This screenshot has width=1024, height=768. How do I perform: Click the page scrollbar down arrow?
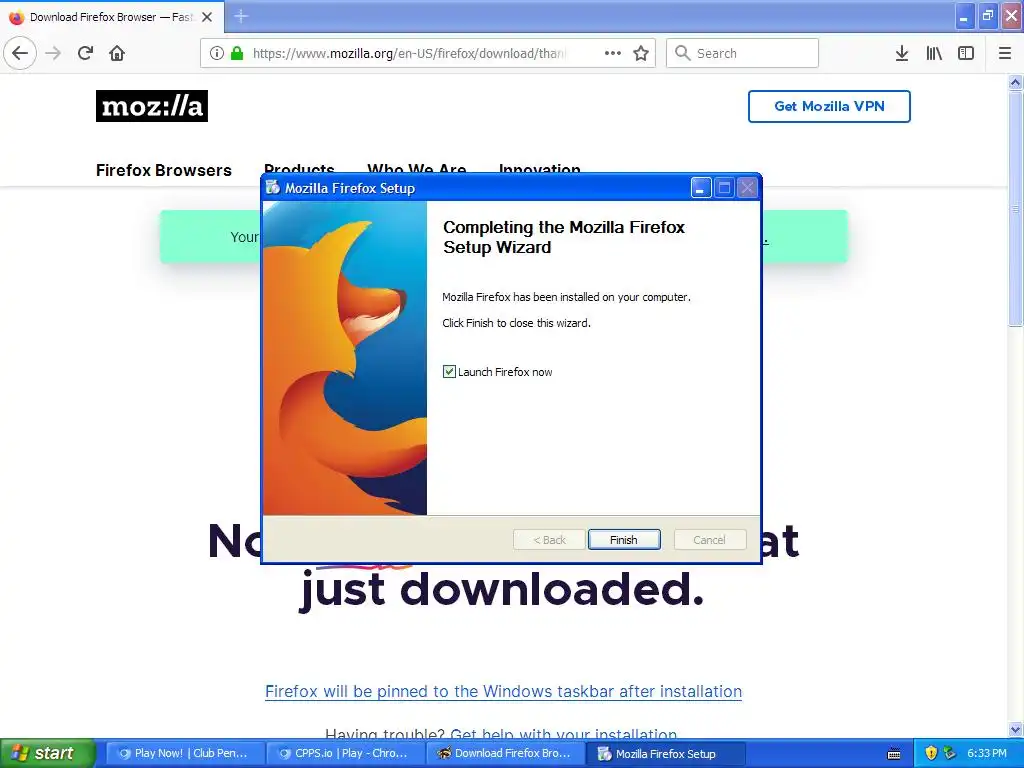tap(1015, 729)
